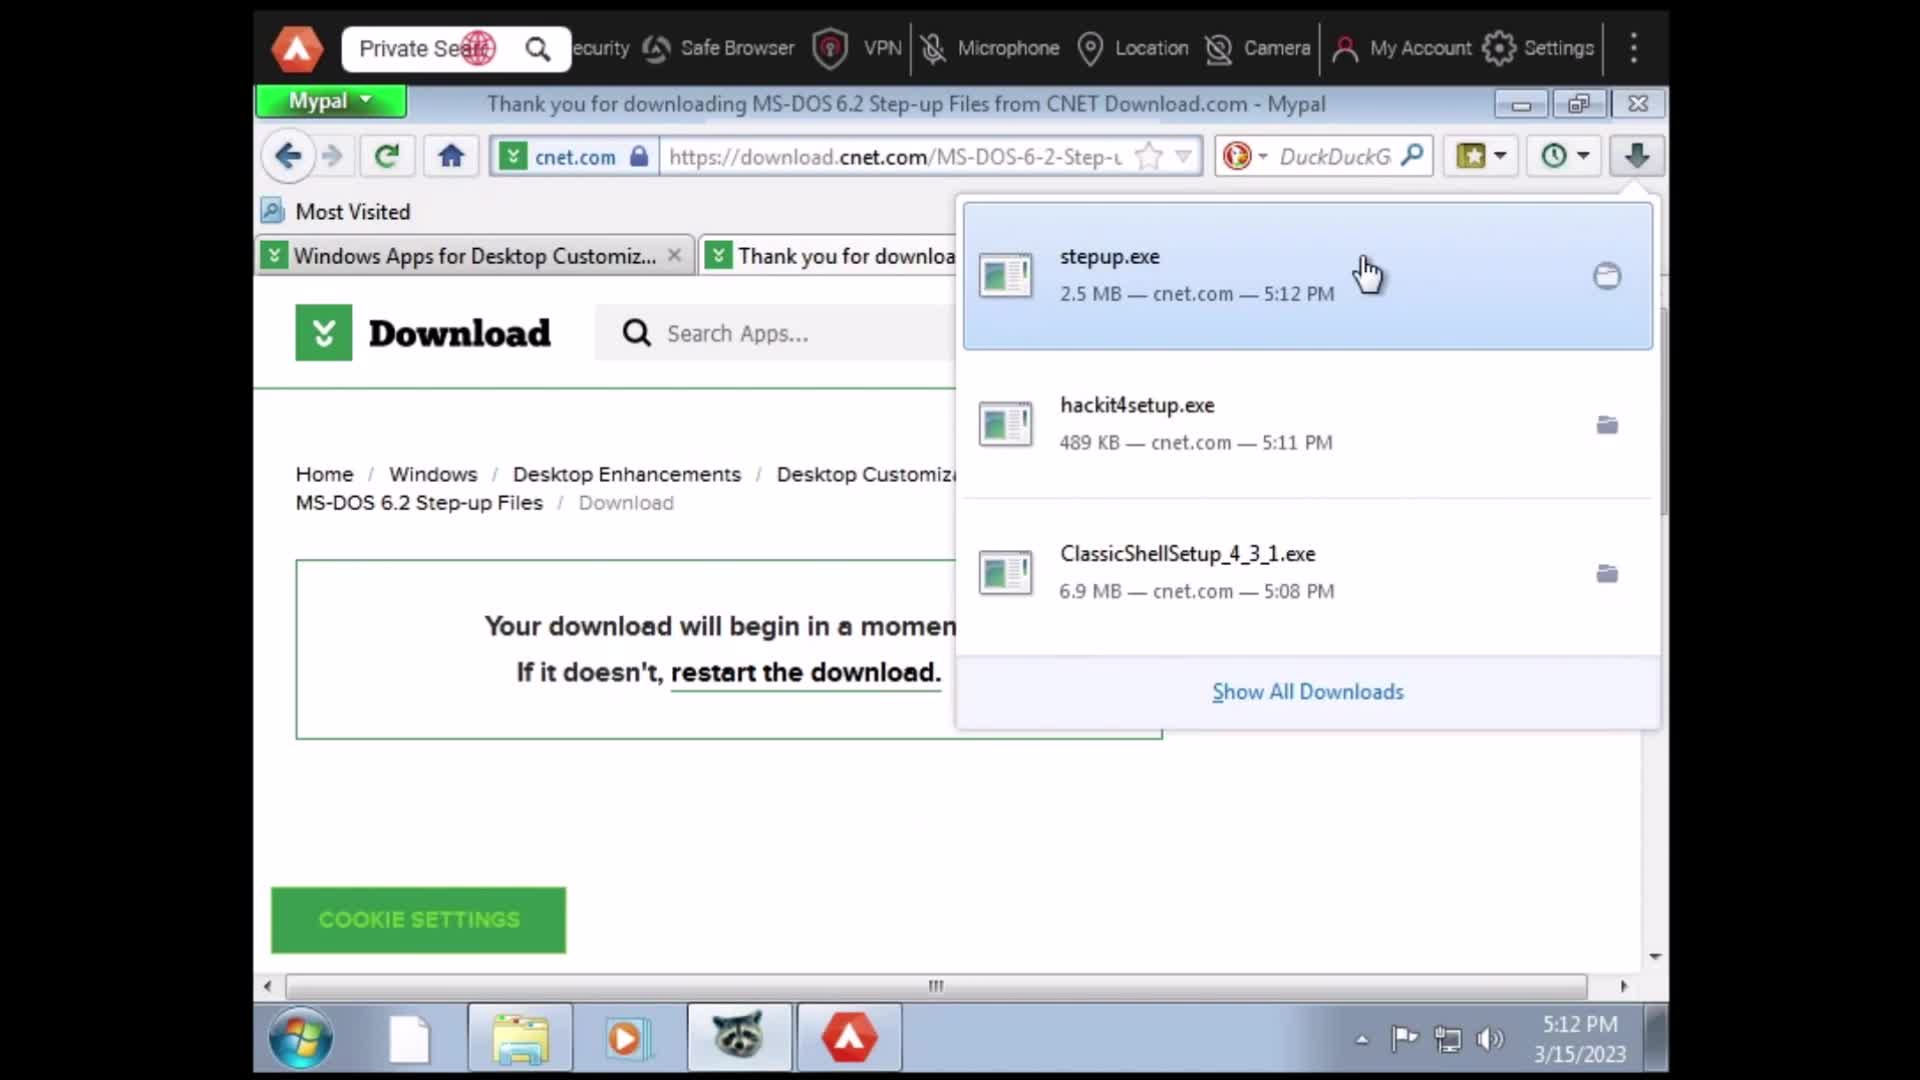
Task: Open the VPN shield option
Action: (x=858, y=48)
